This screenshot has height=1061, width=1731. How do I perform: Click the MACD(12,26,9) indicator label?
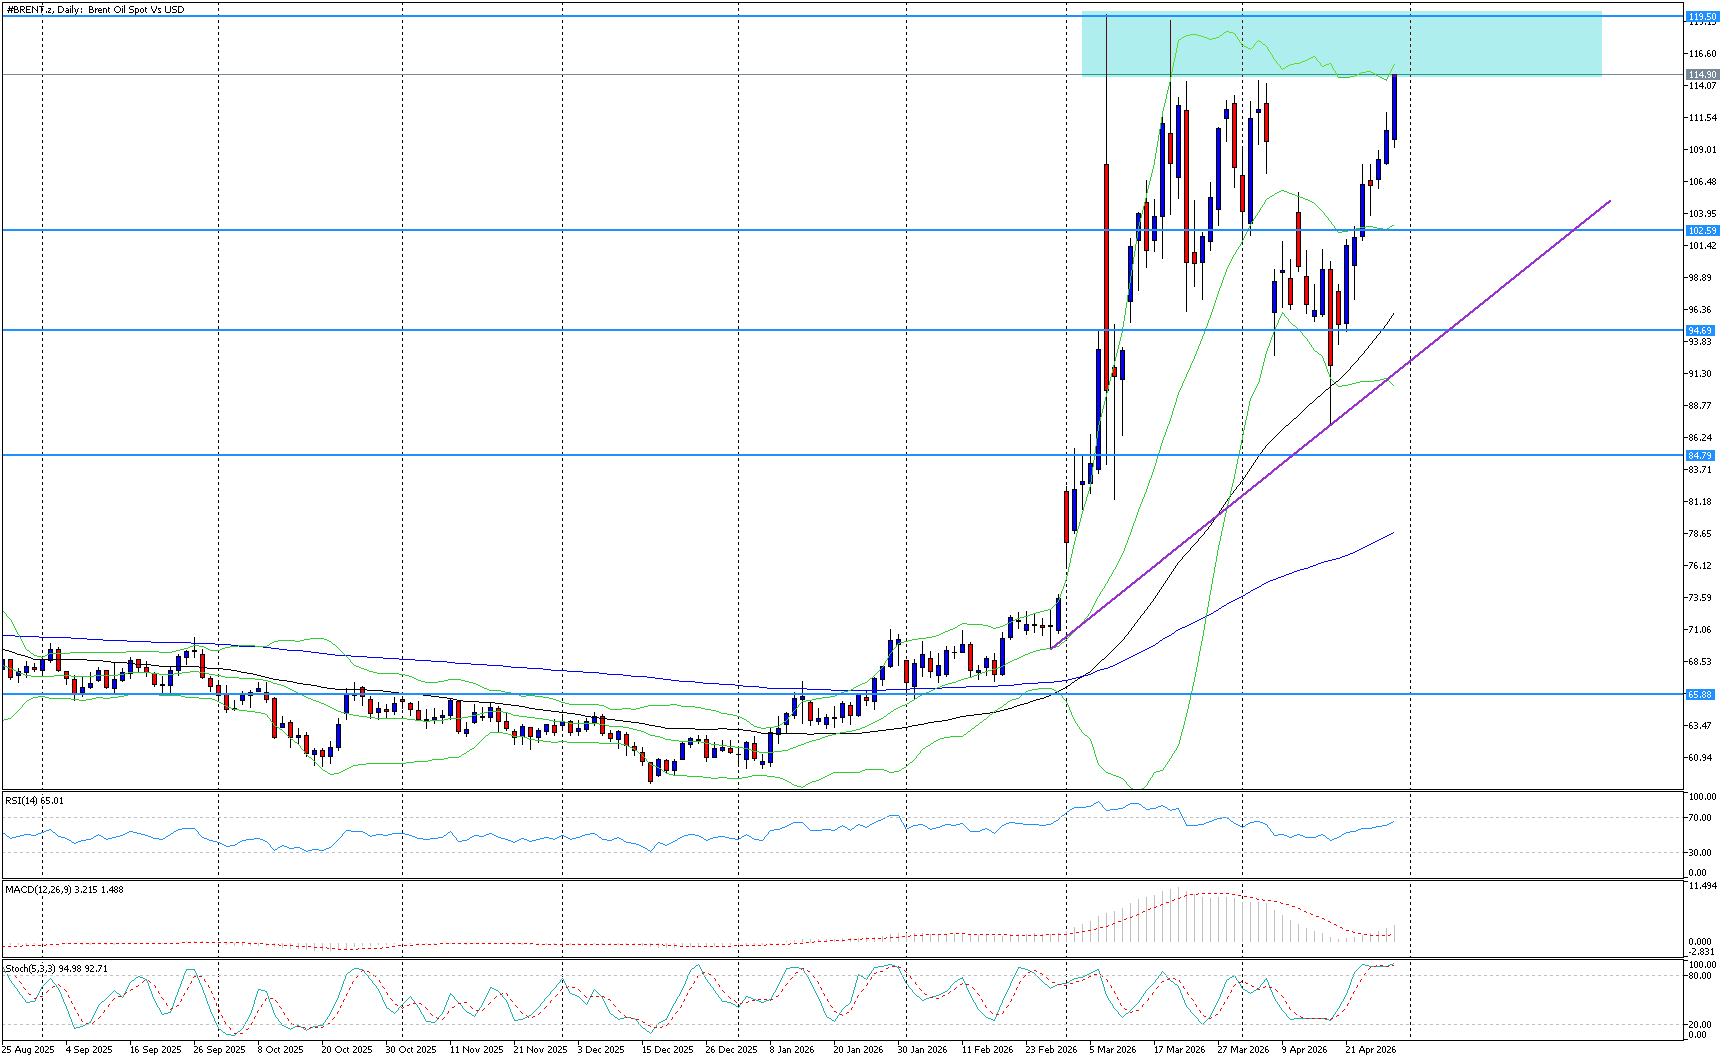(64, 888)
